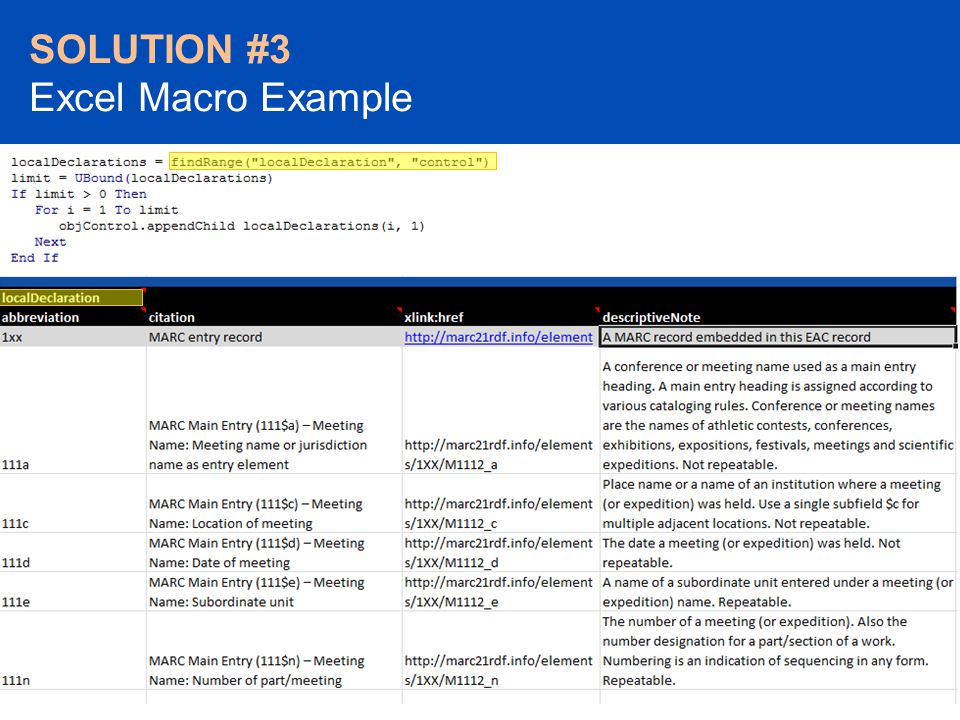Click the red comment marker on citation header
Image resolution: width=960 pixels, height=720 pixels.
tap(399, 310)
